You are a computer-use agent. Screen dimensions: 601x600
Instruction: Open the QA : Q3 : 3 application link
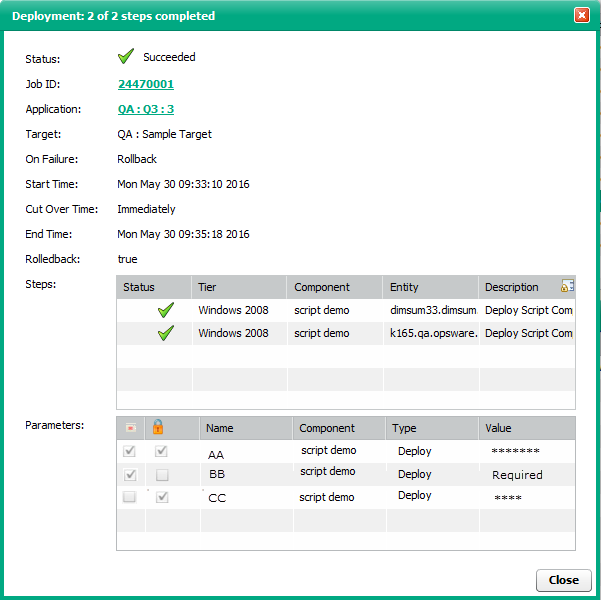146,110
